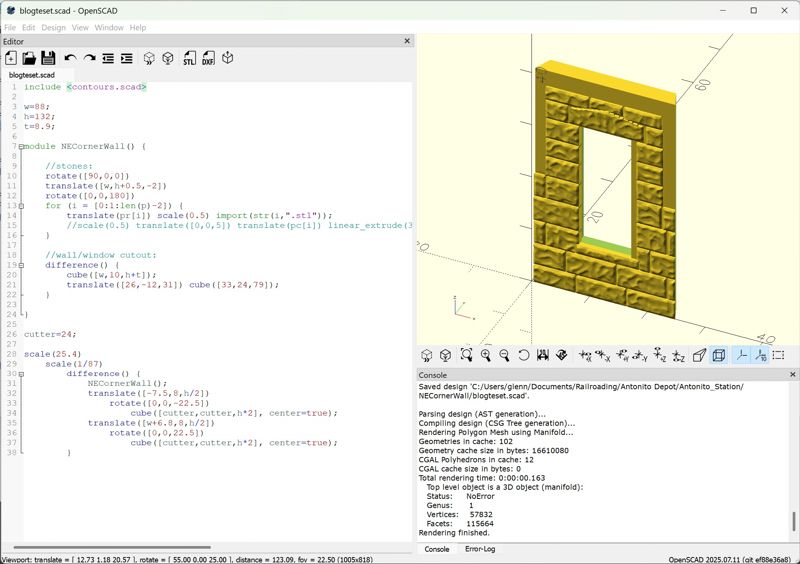Click the 'include <contours.scad>' line
This screenshot has width=800, height=564.
pos(85,87)
